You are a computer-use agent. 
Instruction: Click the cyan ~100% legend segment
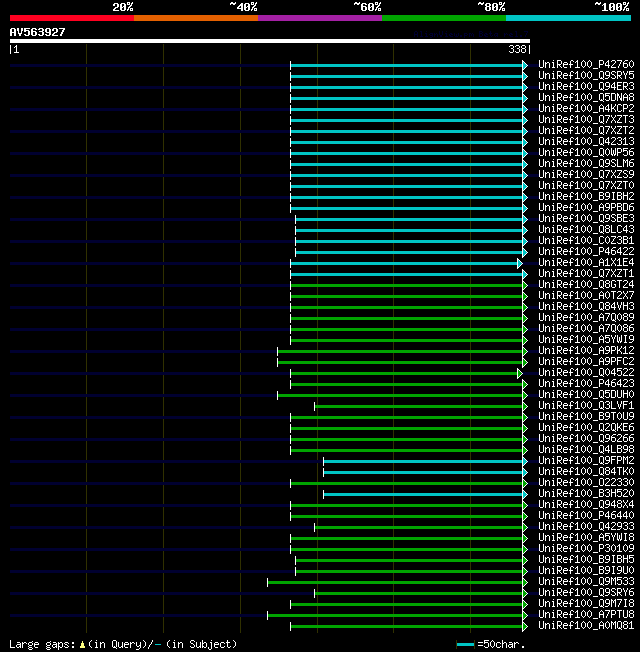click(x=568, y=18)
